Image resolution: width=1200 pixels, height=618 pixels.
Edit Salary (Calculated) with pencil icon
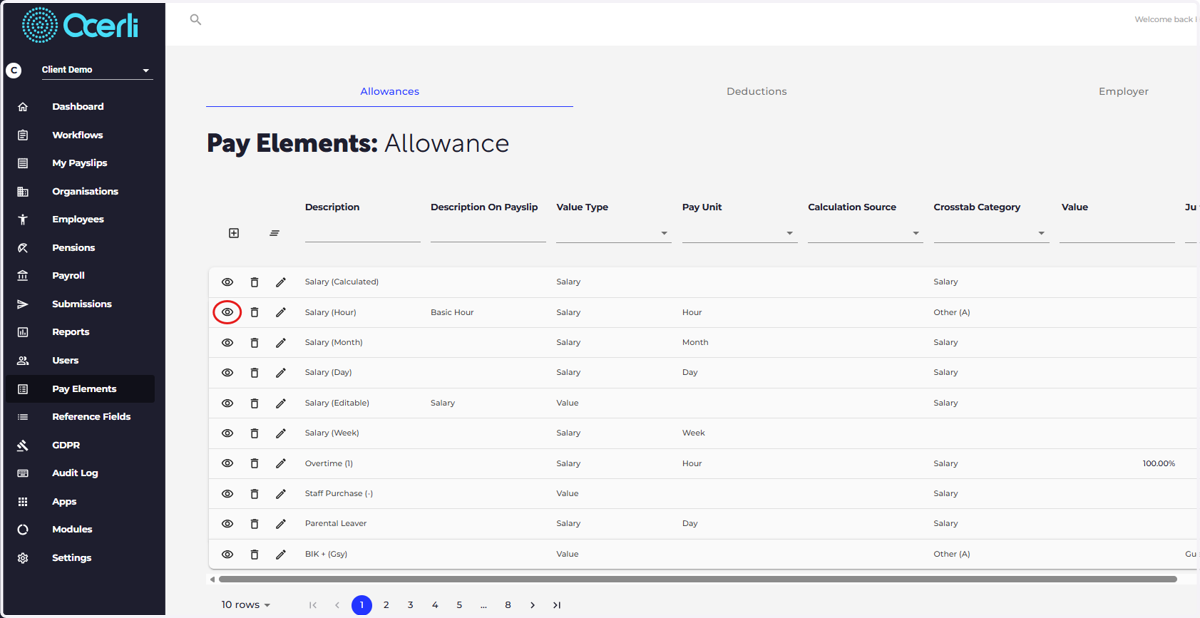point(281,282)
